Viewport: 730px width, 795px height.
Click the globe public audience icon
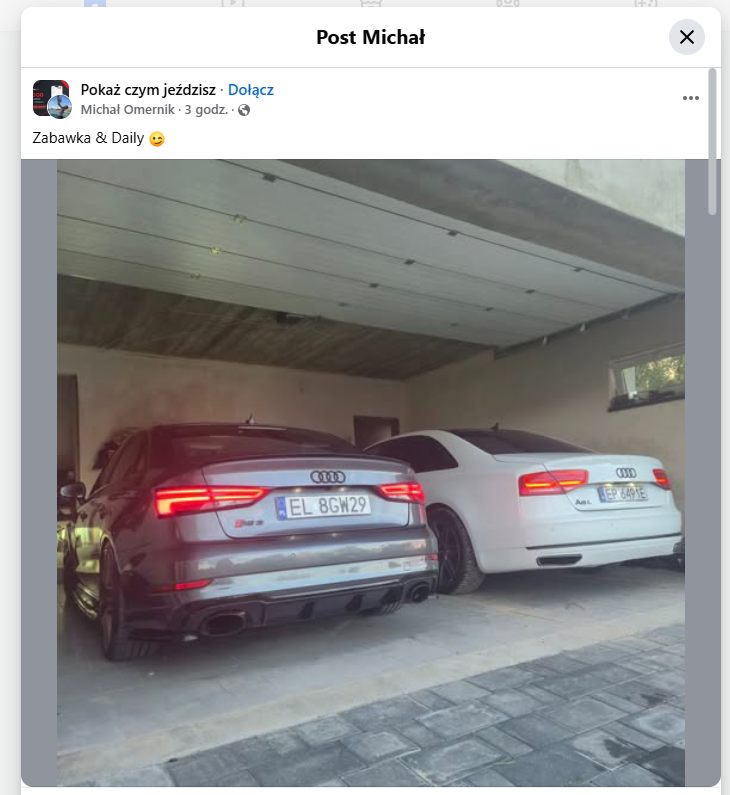pyautogui.click(x=244, y=110)
